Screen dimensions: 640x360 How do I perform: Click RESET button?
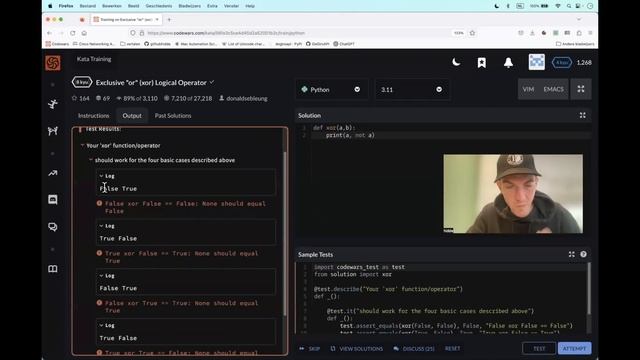[x=452, y=349]
